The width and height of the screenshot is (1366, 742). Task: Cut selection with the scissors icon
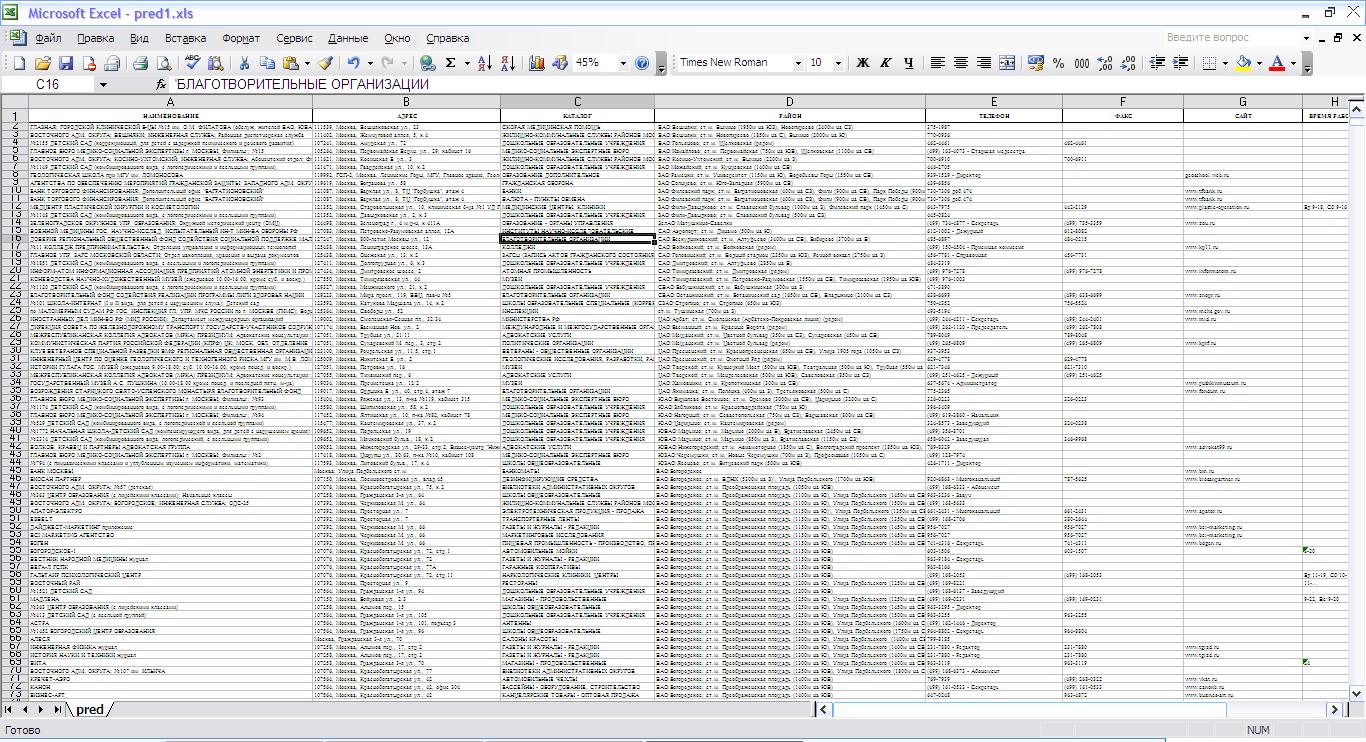tap(244, 62)
